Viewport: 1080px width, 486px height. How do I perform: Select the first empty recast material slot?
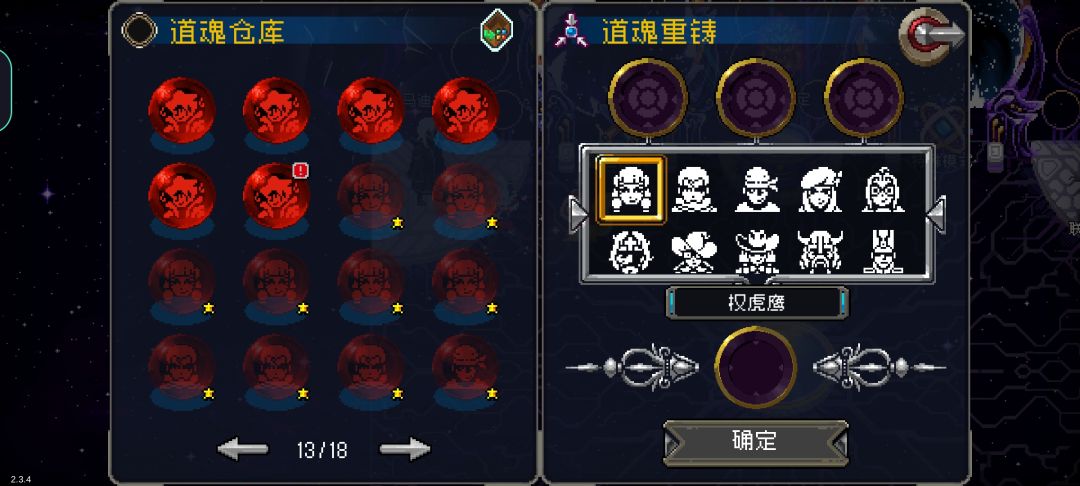647,97
